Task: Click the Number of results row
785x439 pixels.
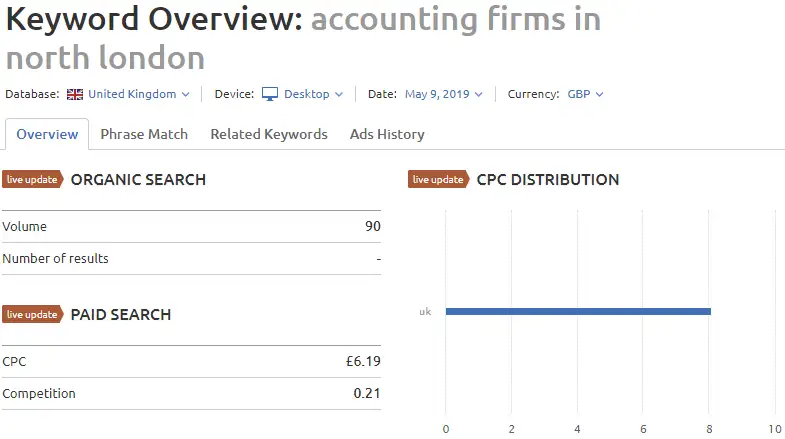Action: click(x=191, y=259)
